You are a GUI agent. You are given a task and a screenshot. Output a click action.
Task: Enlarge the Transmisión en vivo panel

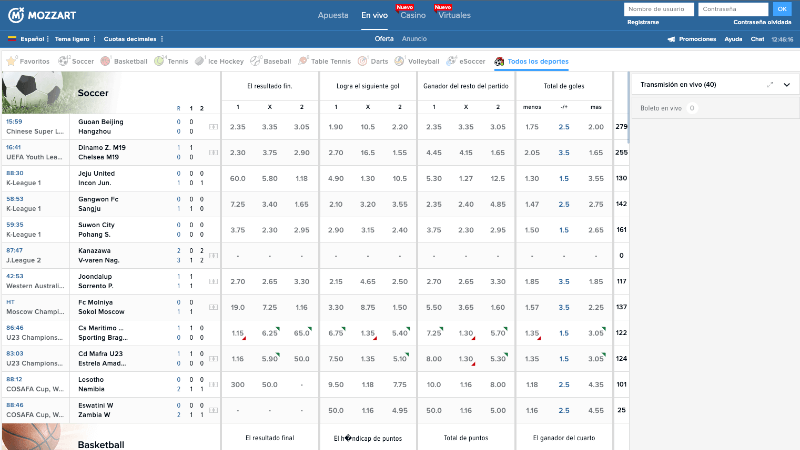770,85
